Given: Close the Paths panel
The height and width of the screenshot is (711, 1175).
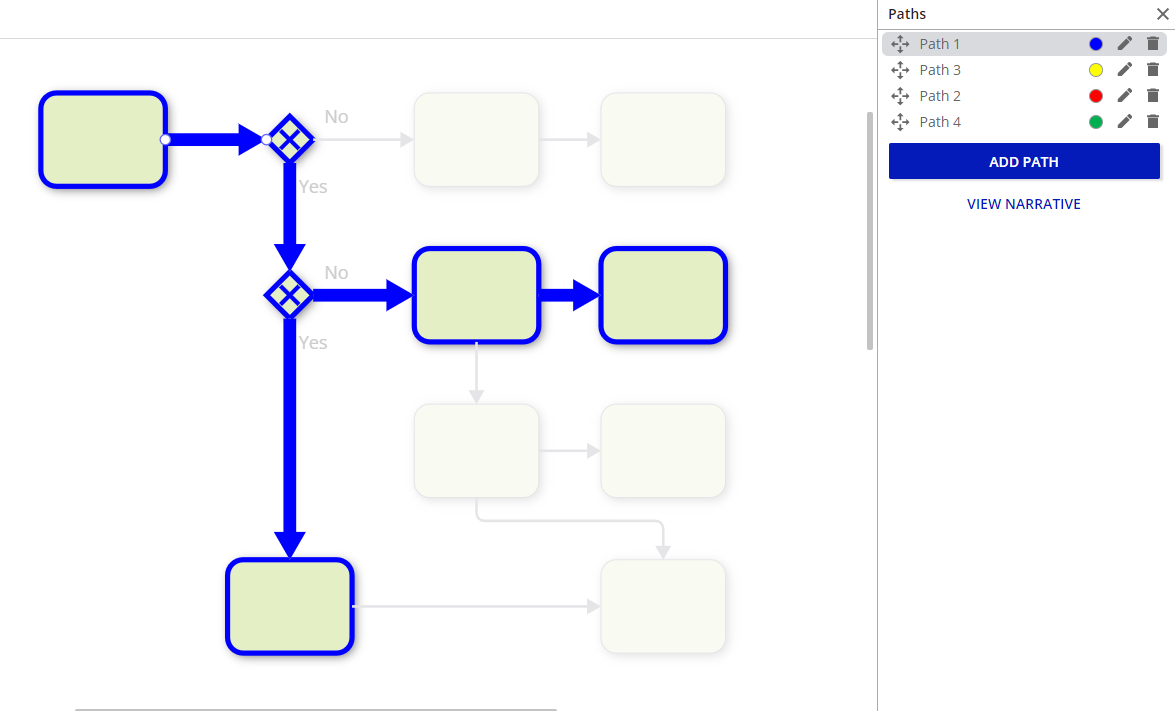Looking at the screenshot, I should (1162, 14).
